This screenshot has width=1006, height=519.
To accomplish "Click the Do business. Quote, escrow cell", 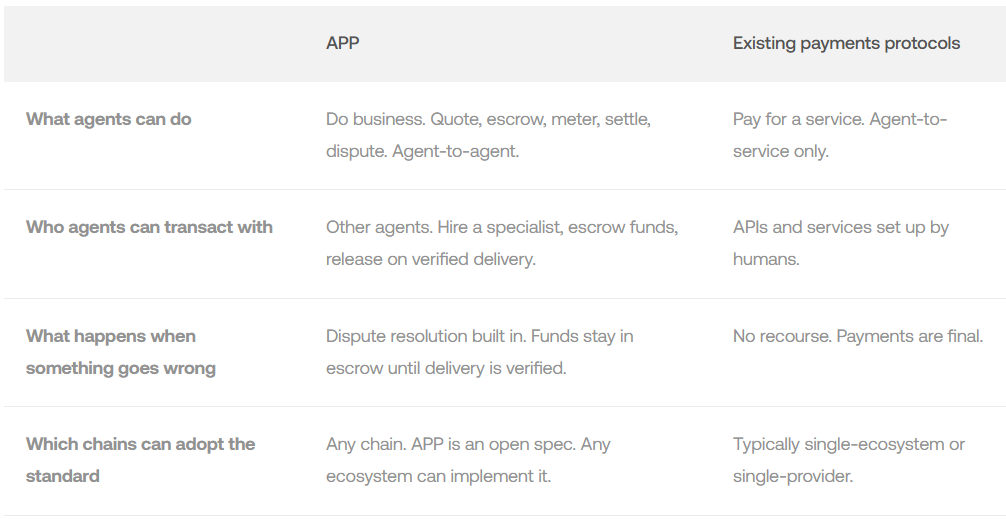I will pyautogui.click(x=488, y=119).
